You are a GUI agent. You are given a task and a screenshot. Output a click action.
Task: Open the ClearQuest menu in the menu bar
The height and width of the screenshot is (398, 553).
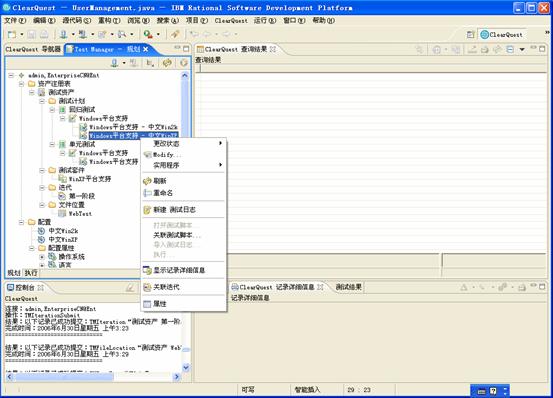(231, 21)
